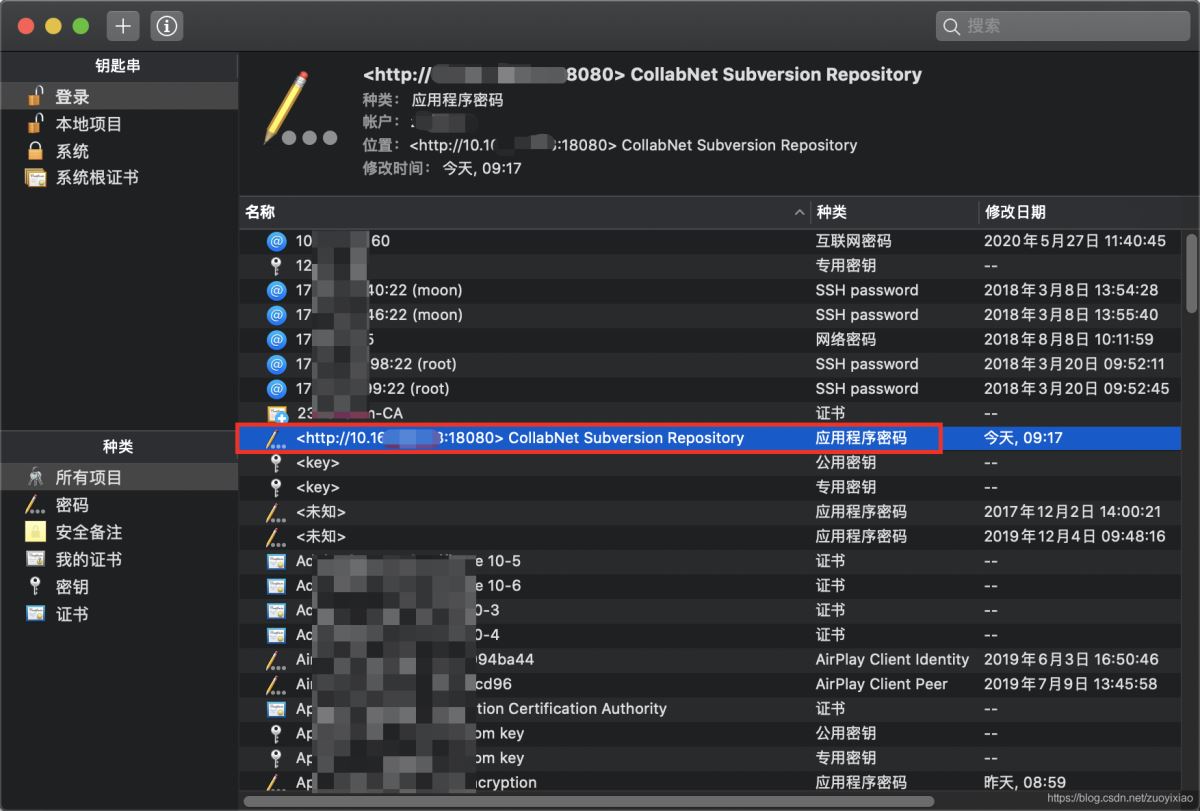Select <未知> row dated 2017年12月2日

711,512
